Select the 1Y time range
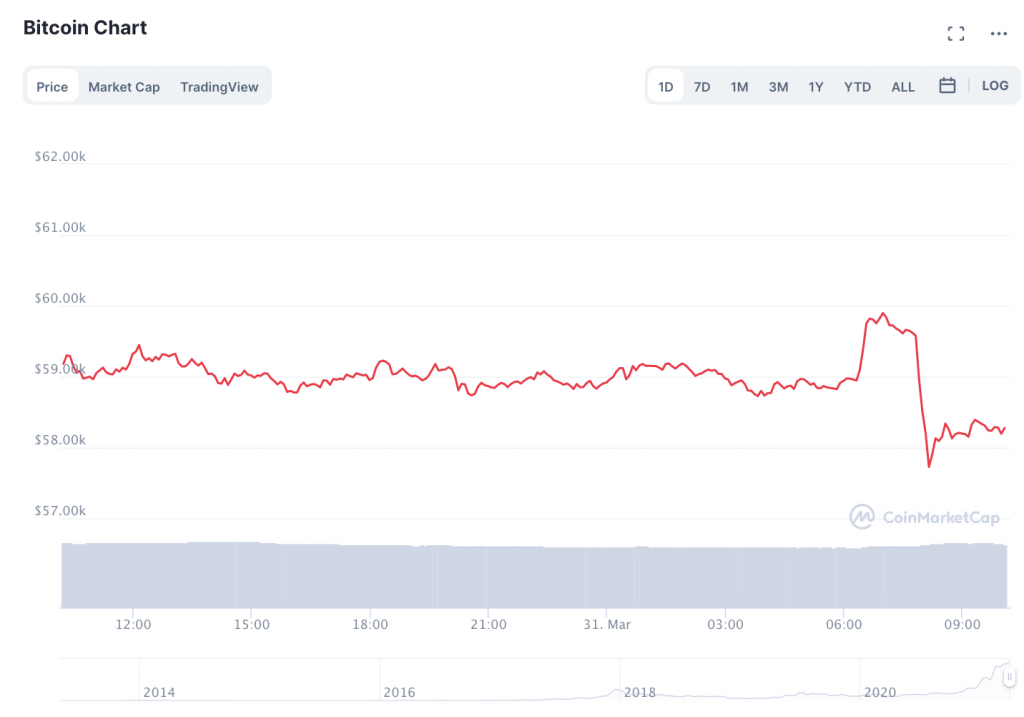Screen dimensions: 1024x717 point(816,87)
